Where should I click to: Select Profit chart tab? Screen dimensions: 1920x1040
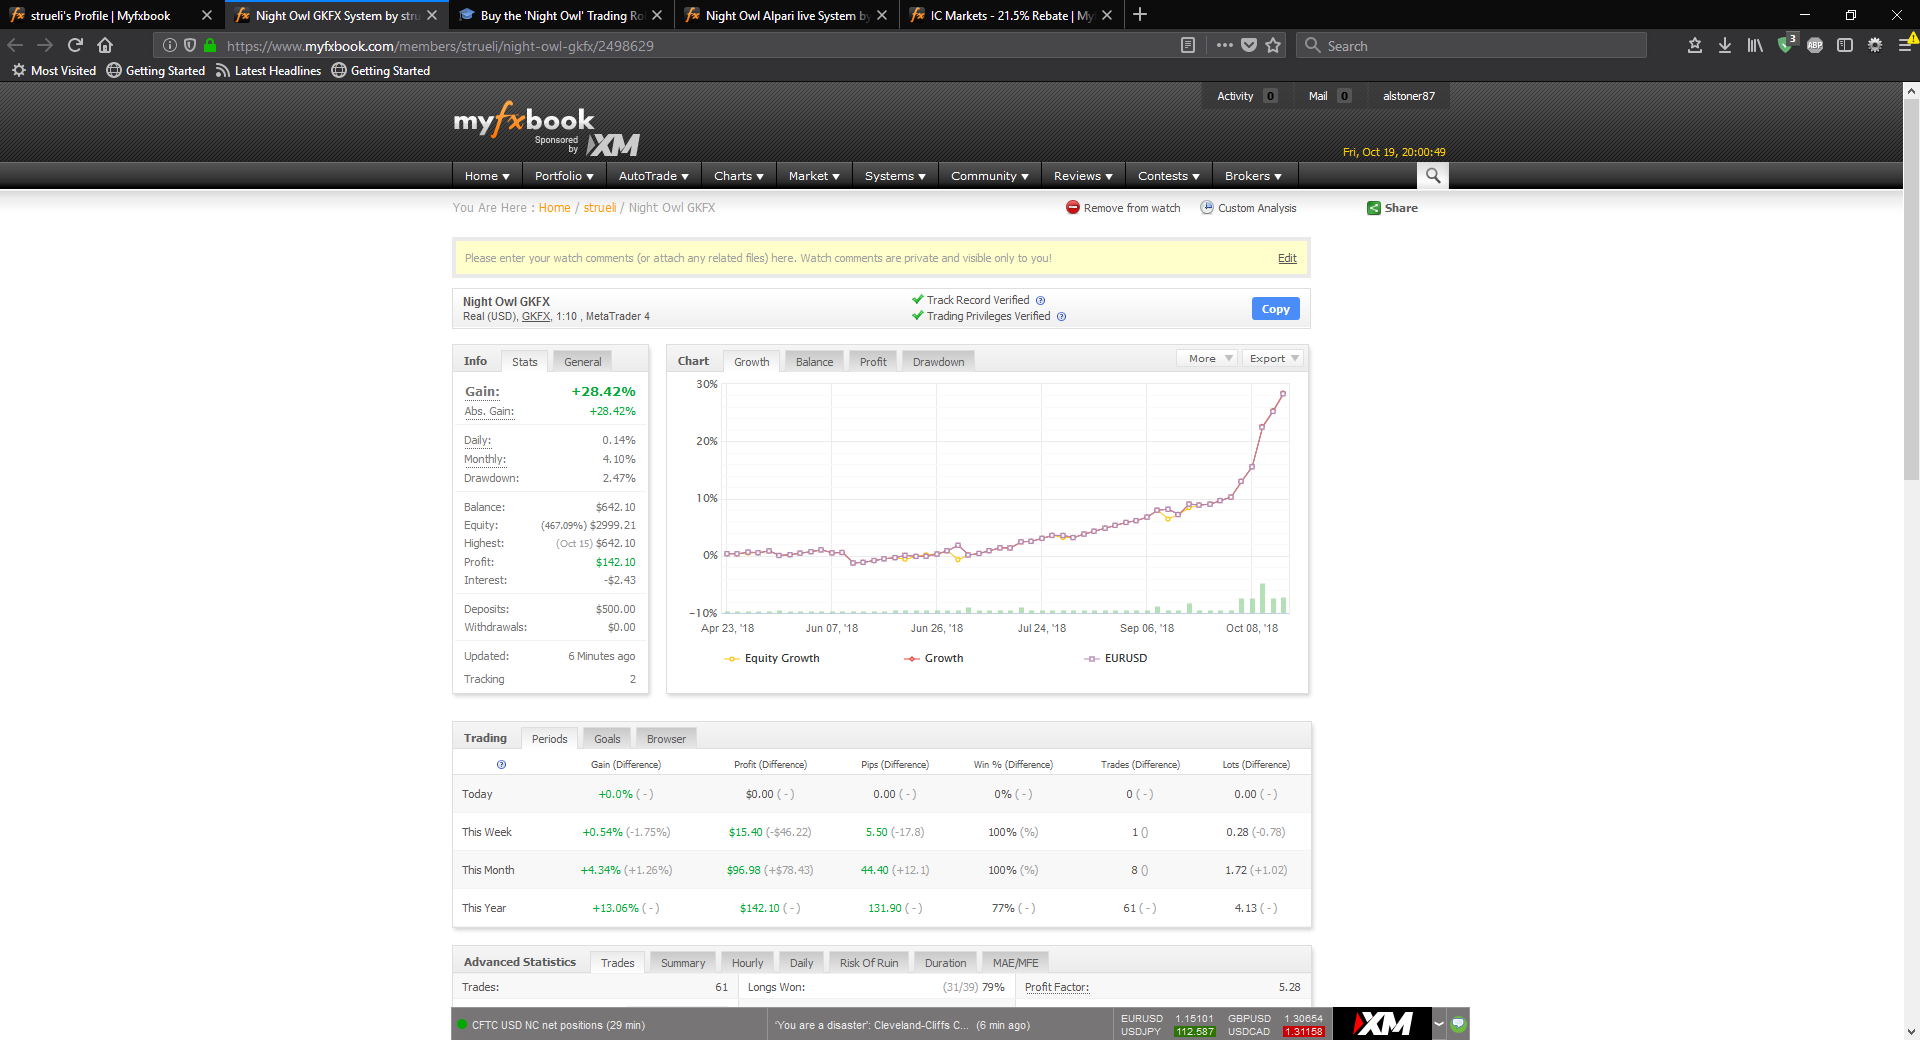(873, 362)
